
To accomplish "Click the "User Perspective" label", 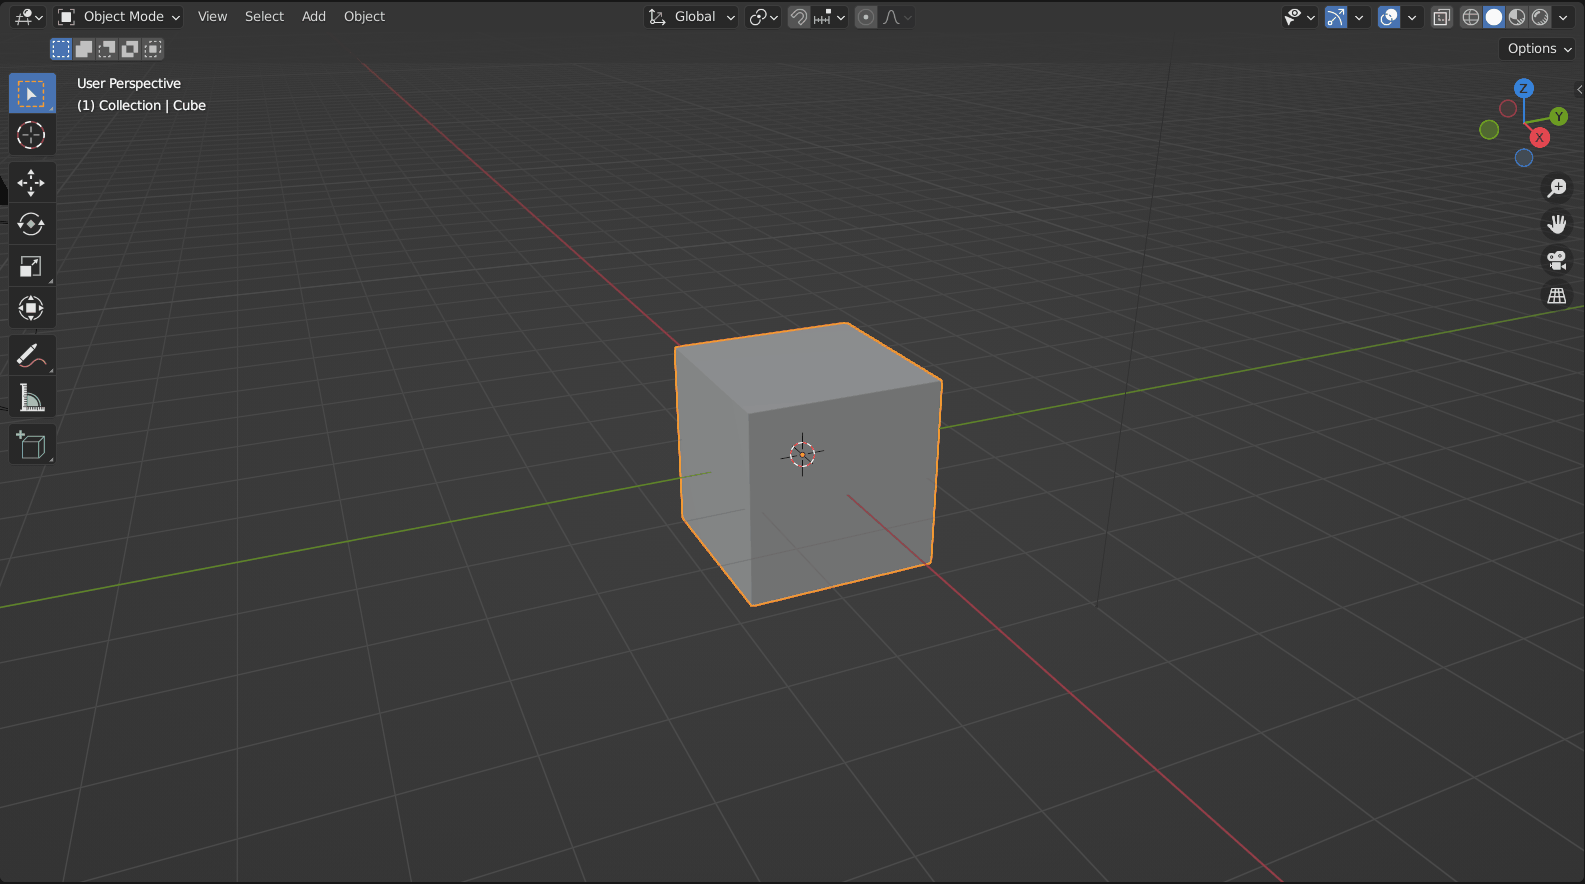I will point(129,84).
